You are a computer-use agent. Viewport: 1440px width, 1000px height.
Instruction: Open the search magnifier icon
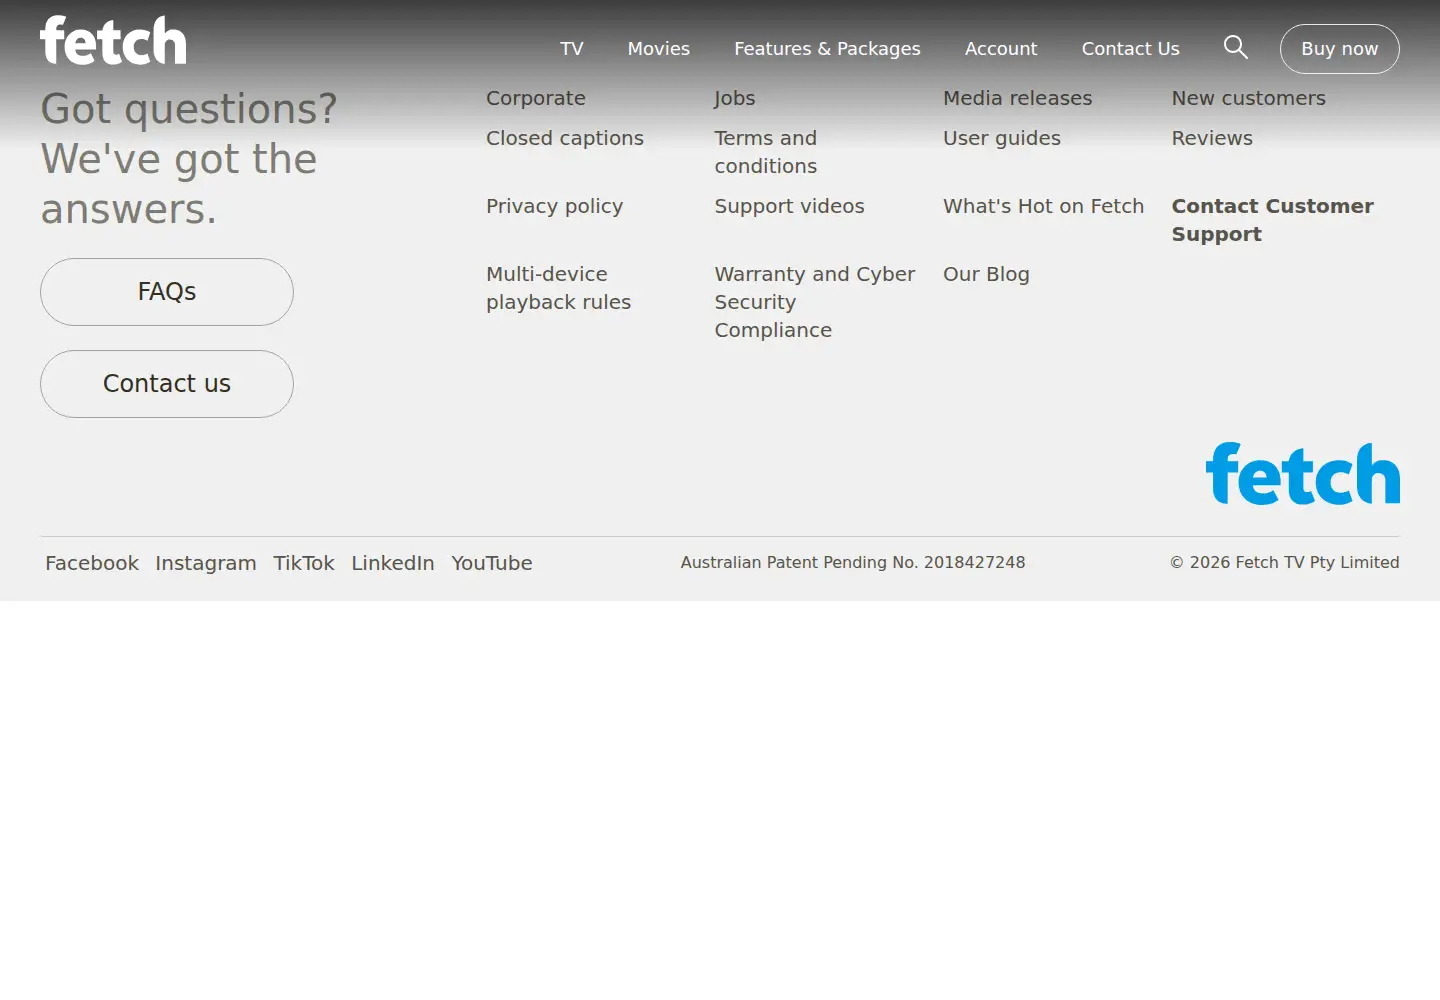point(1236,47)
